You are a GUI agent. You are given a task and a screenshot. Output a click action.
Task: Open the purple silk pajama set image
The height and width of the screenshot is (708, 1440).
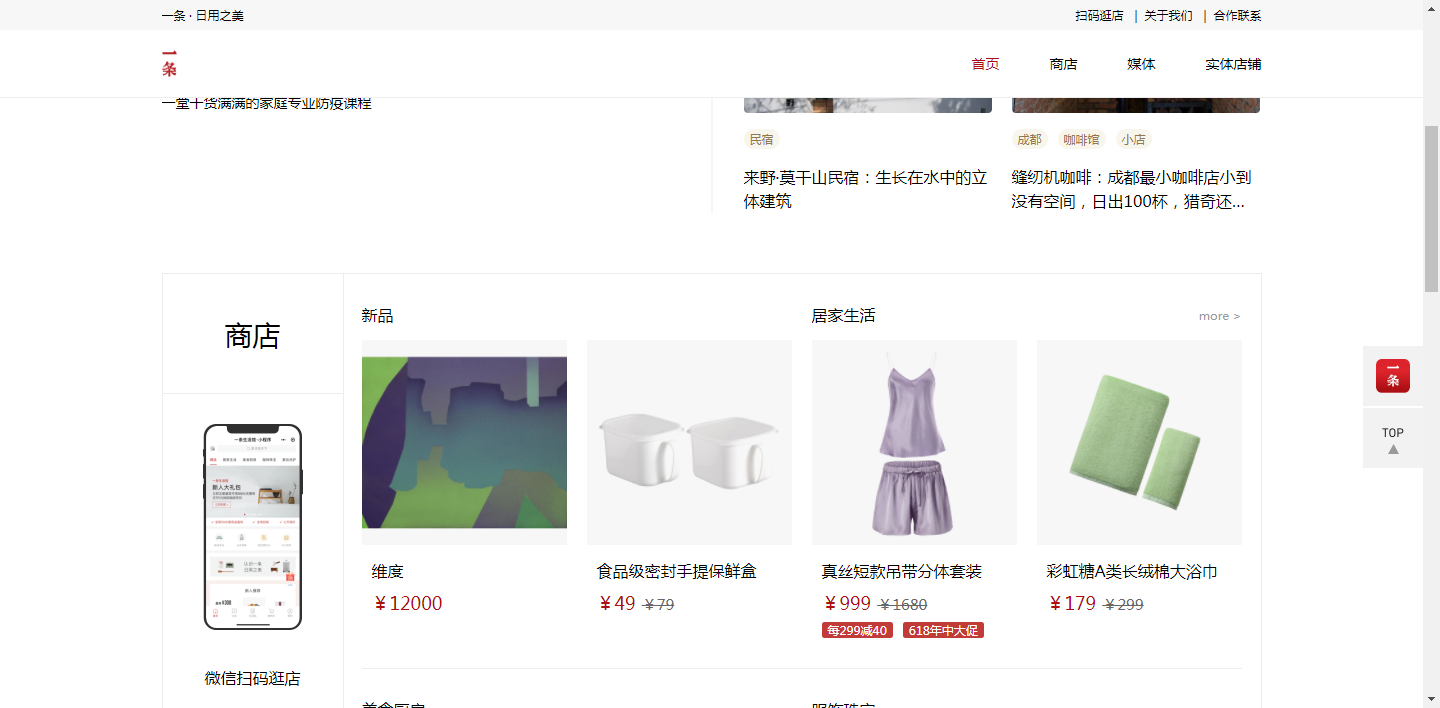coord(914,442)
